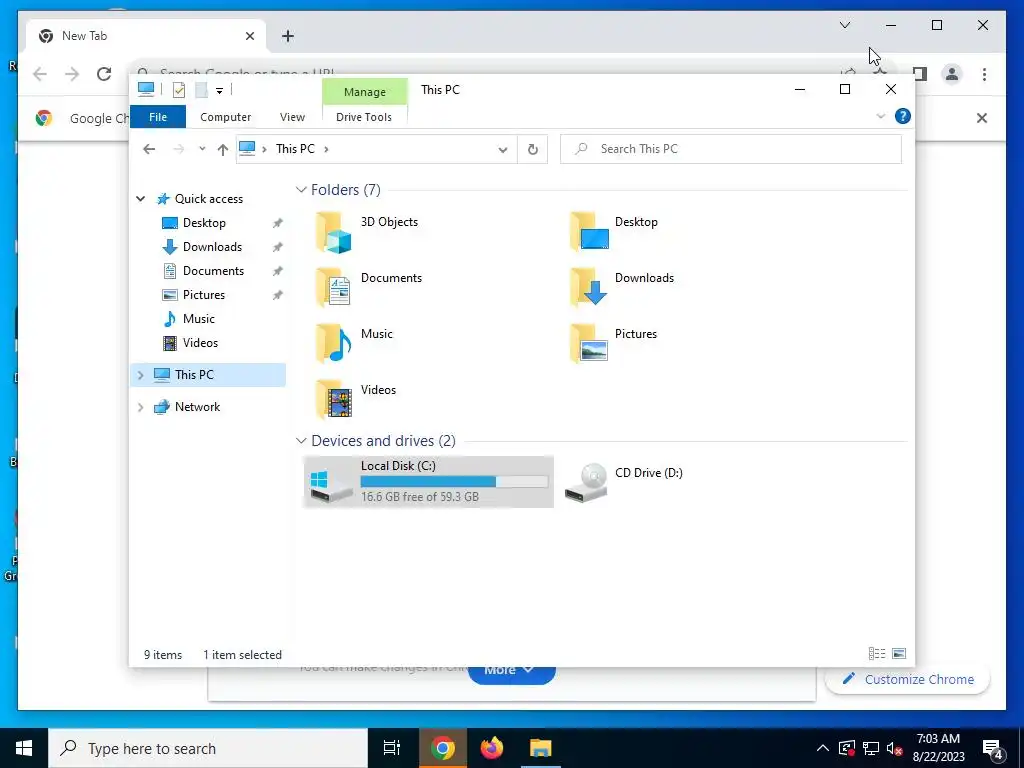This screenshot has width=1024, height=768.
Task: Open the notification center icon
Action: coord(992,748)
